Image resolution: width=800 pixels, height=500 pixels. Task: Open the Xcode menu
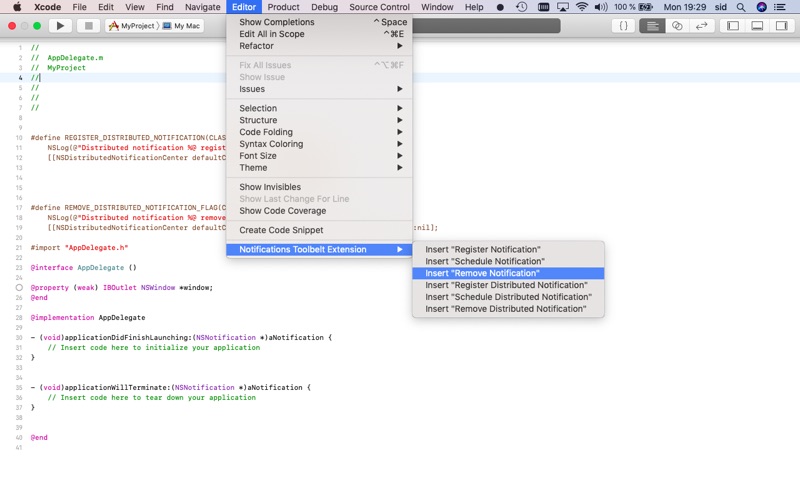point(47,7)
